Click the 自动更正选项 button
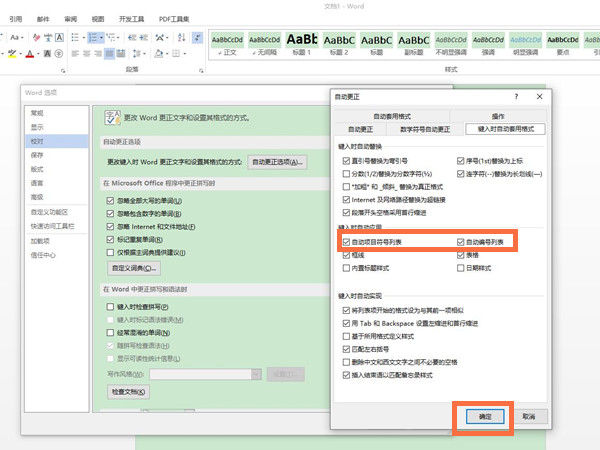 276,162
